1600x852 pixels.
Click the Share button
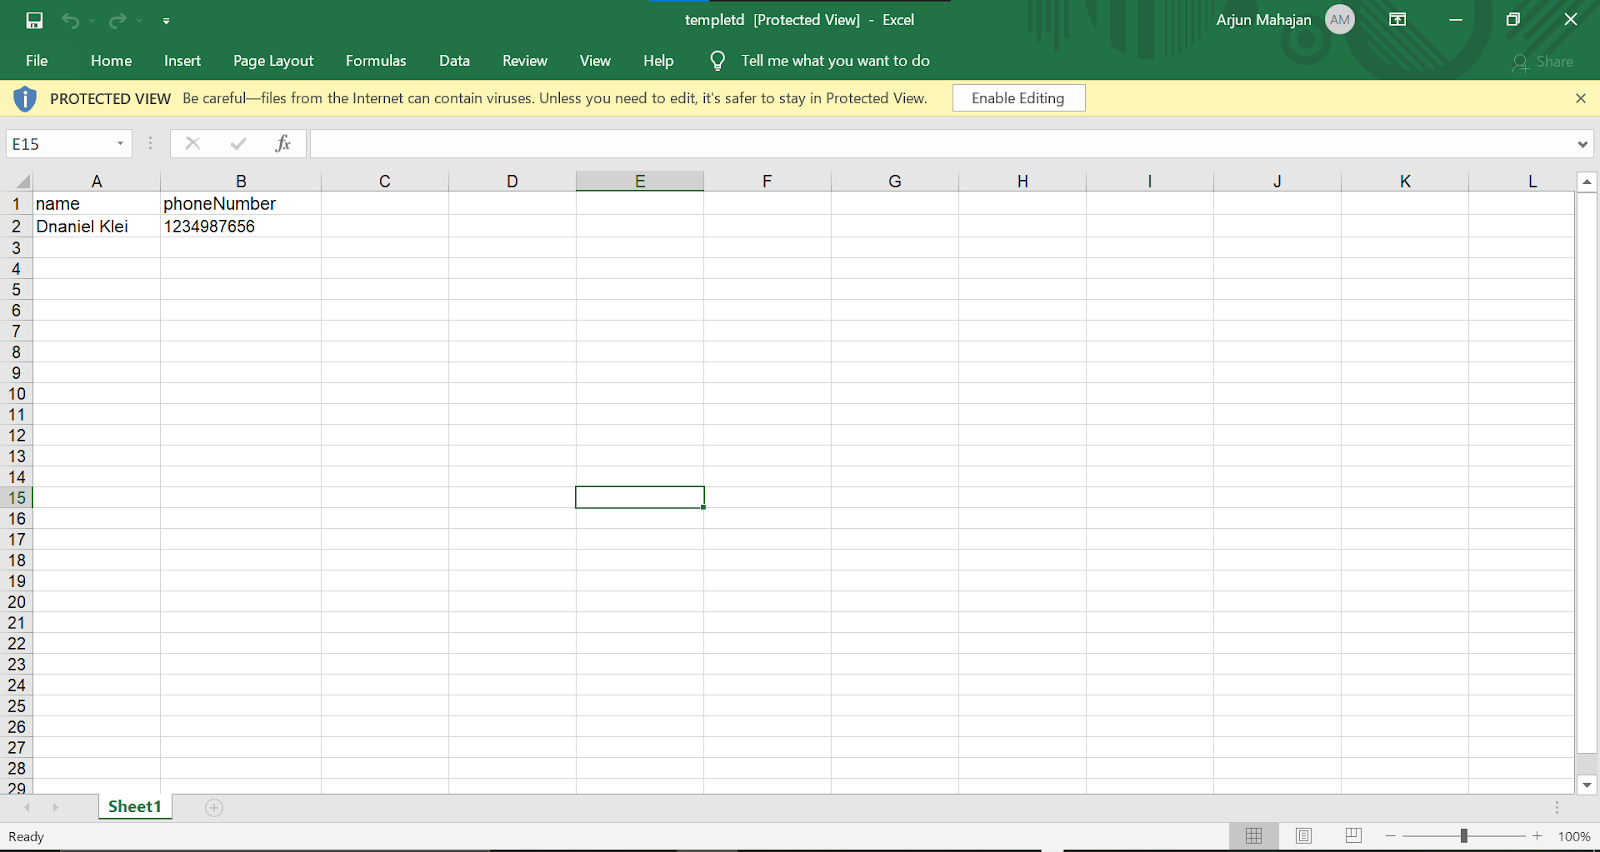[x=1543, y=62]
